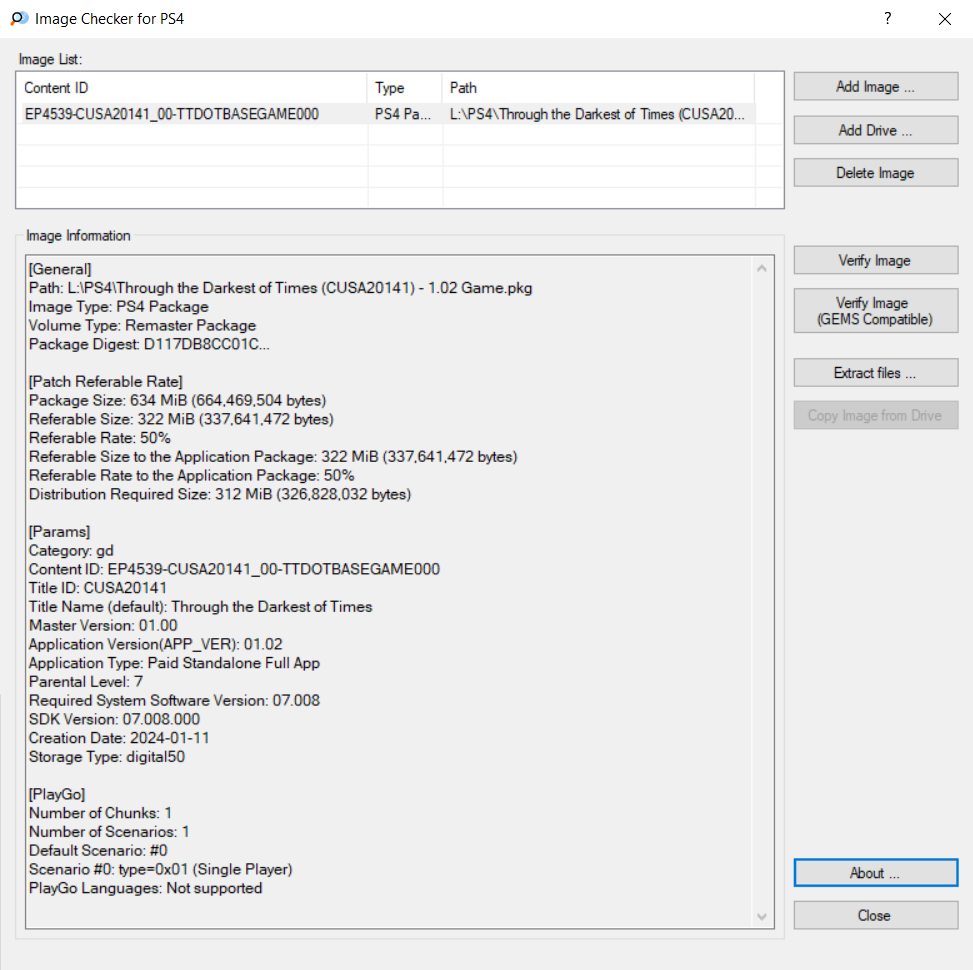The height and width of the screenshot is (970, 973).
Task: Click the Path column header
Action: pos(599,88)
